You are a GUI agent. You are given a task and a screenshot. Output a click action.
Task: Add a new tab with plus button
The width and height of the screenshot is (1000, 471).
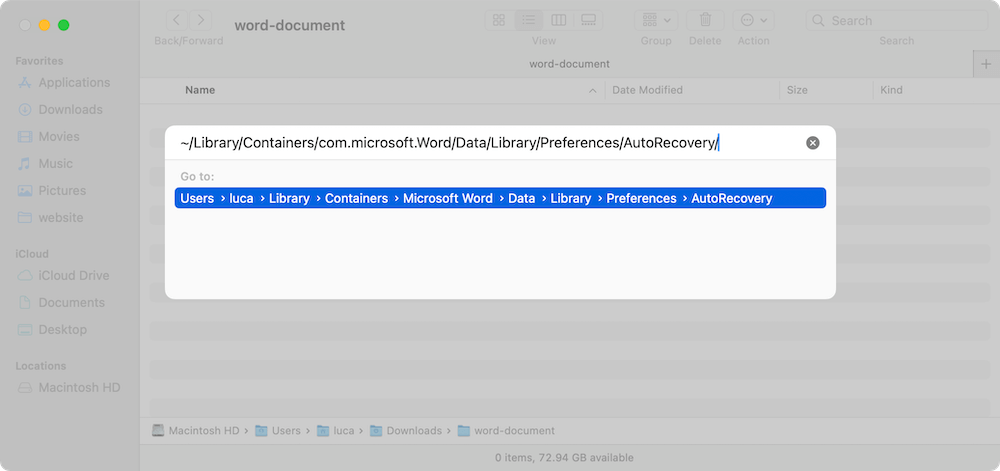click(x=986, y=64)
